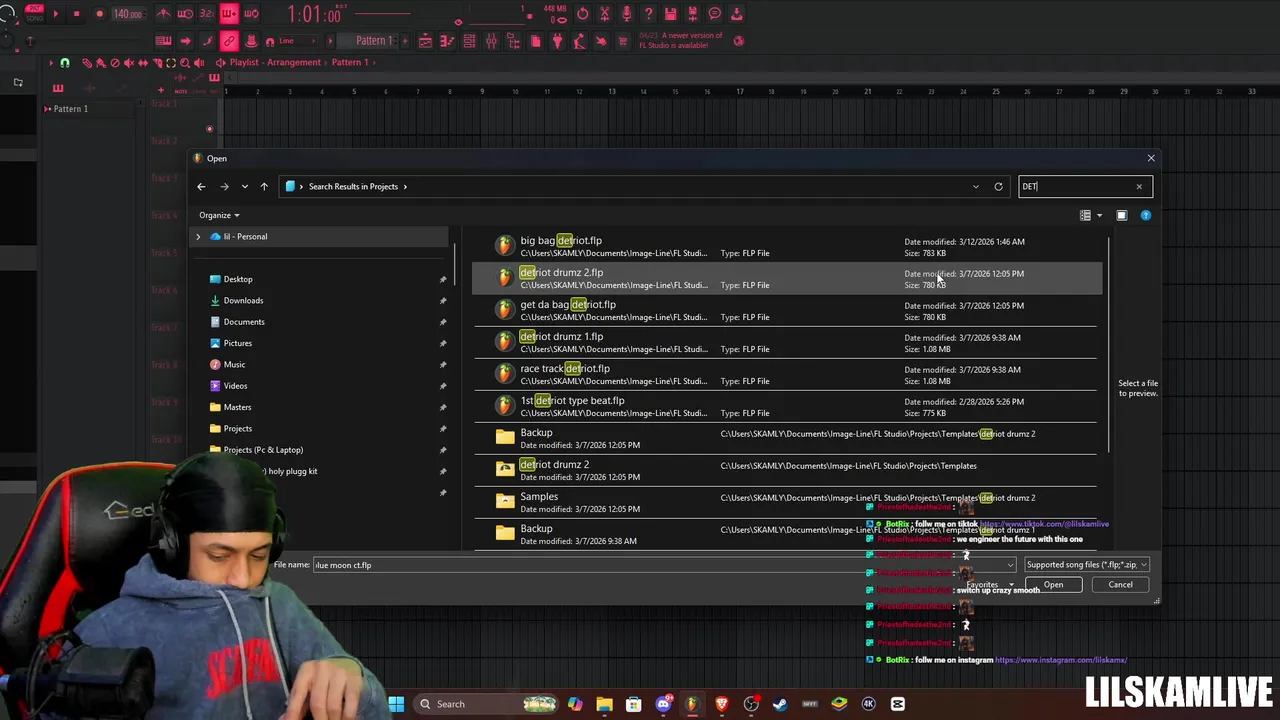The image size is (1280, 720).
Task: Open Supported song files type dropdown
Action: 1086,565
